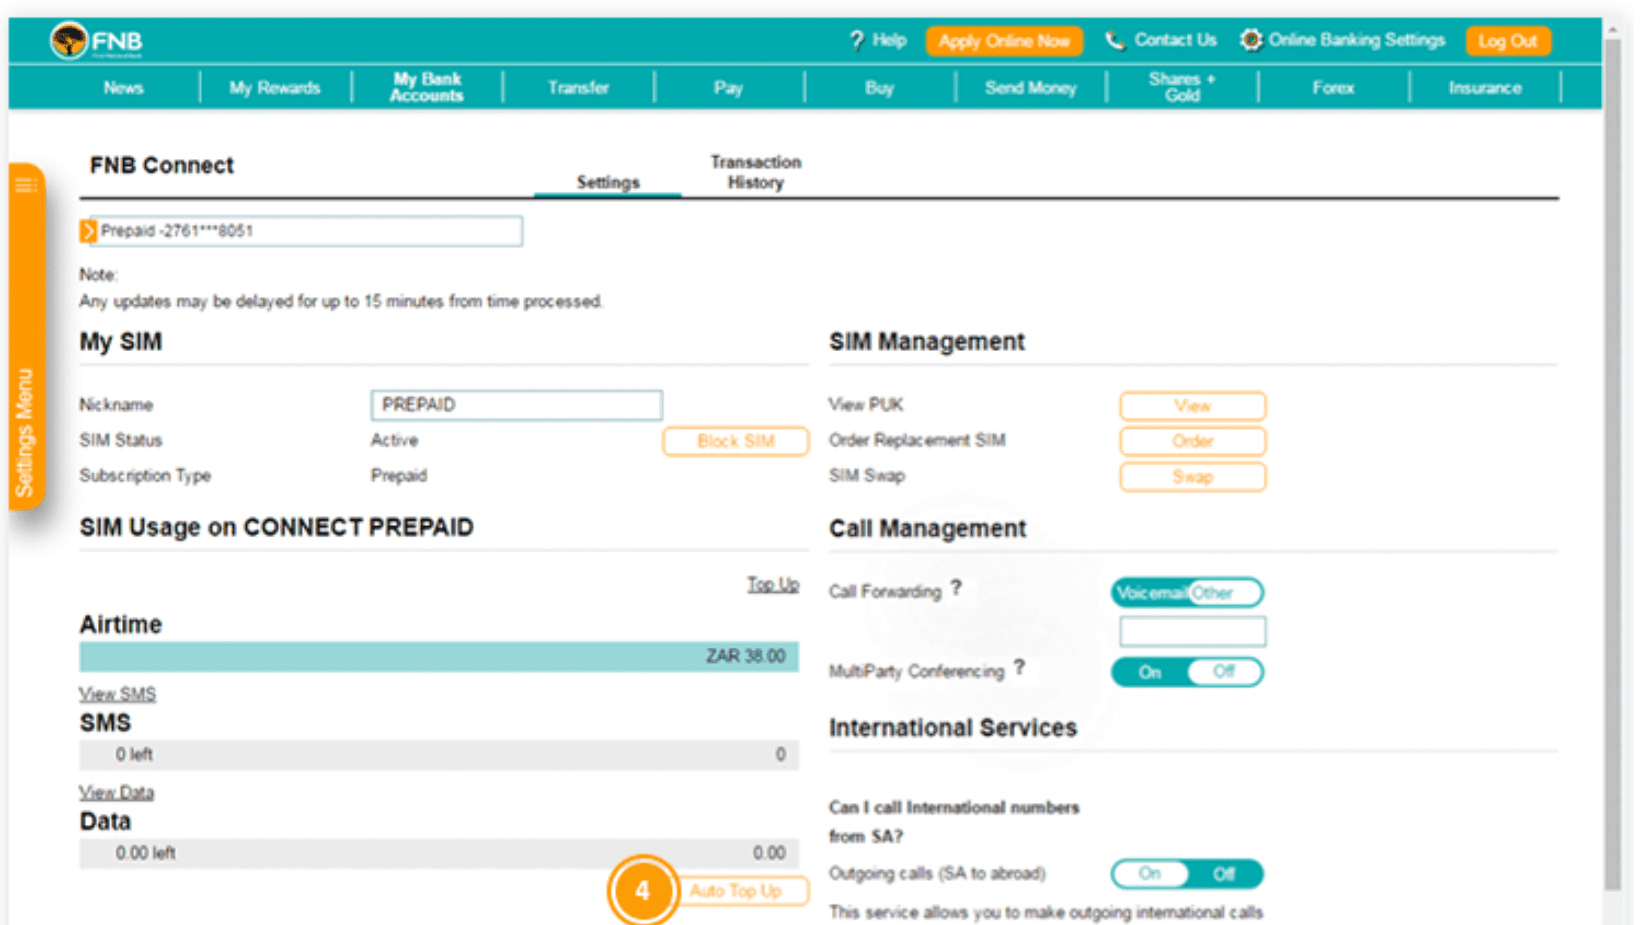1640x925 pixels.
Task: Open Help via the question mark icon
Action: (857, 41)
